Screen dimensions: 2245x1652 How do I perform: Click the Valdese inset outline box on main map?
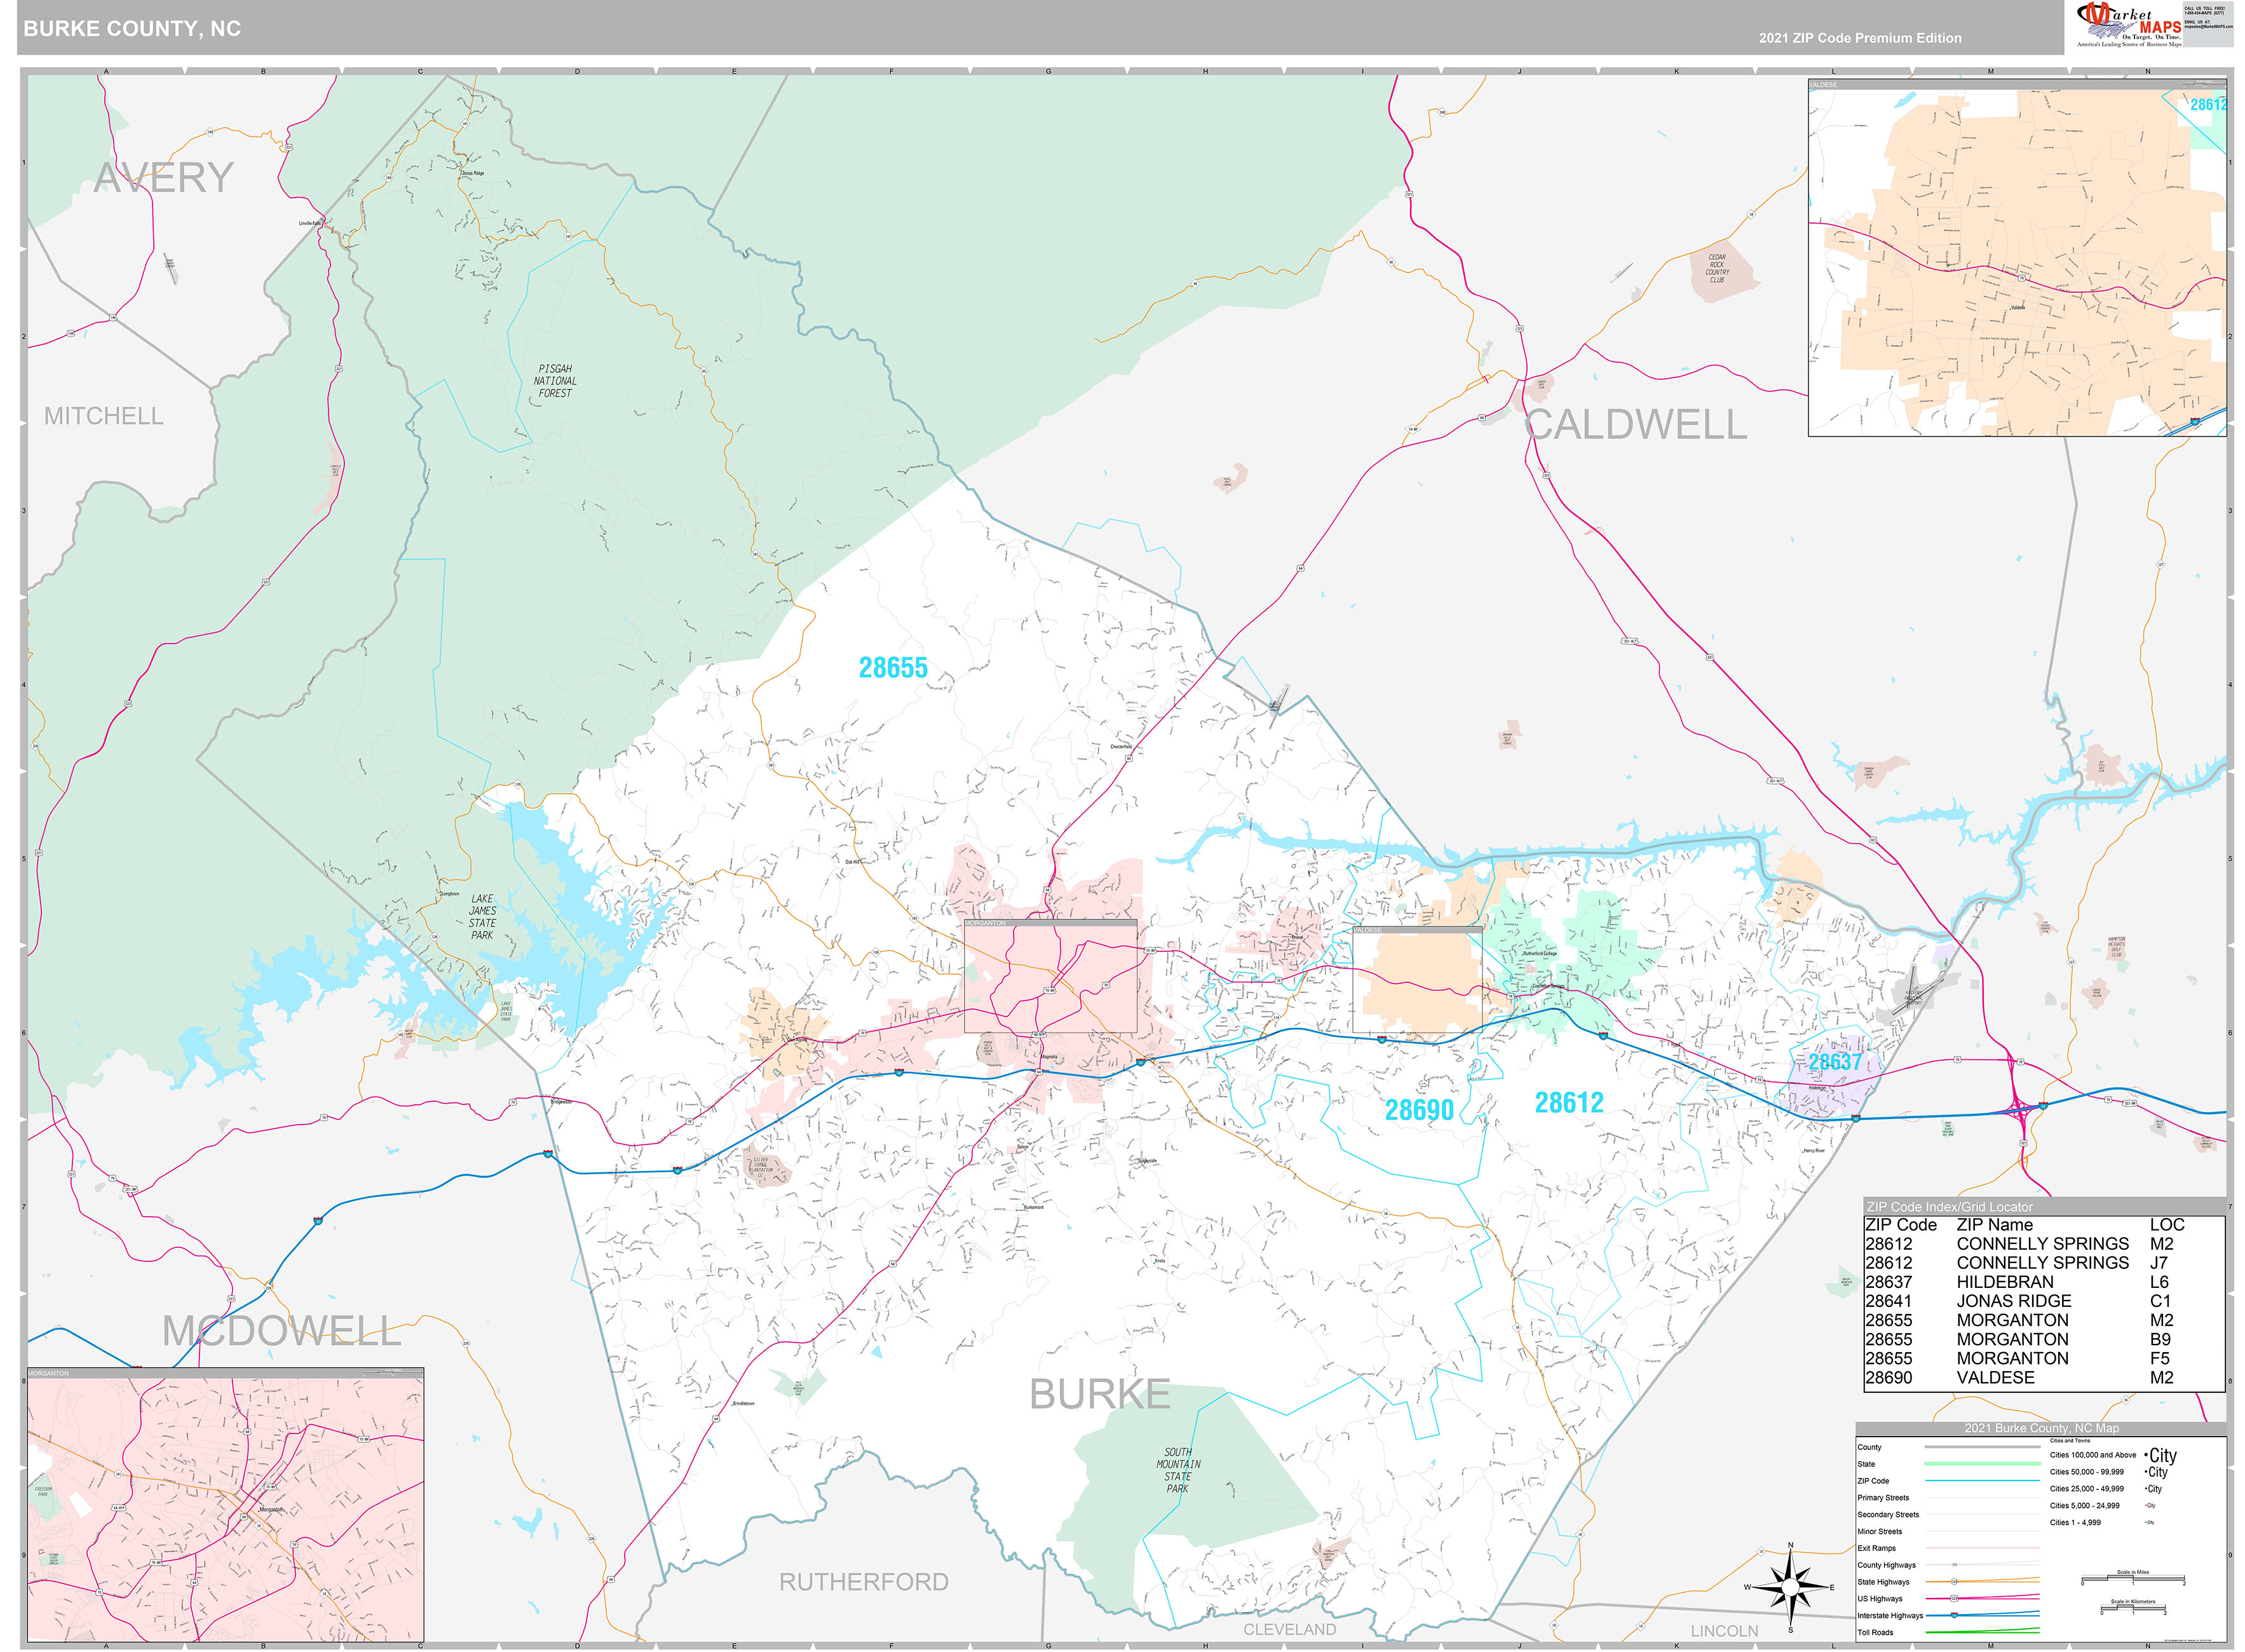point(1417,980)
